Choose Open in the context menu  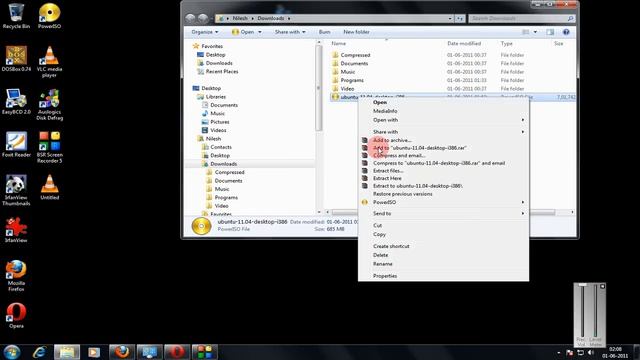pos(443,102)
